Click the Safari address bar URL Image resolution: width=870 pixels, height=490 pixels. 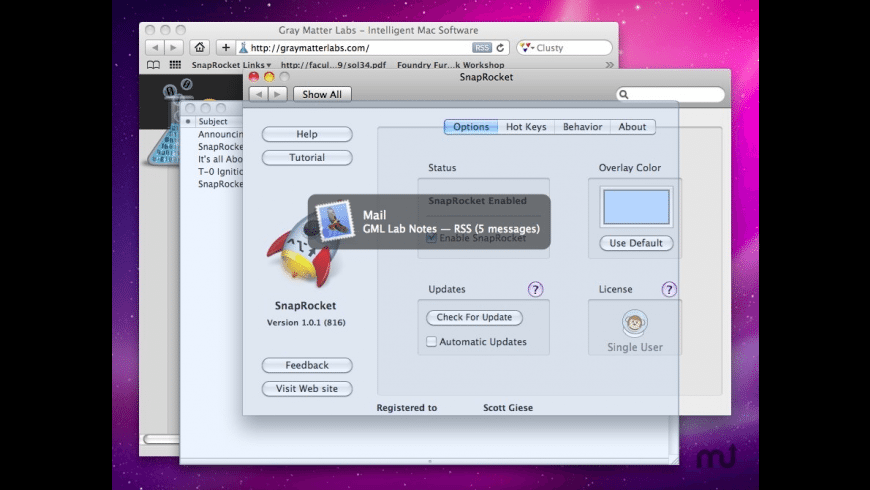(x=310, y=48)
